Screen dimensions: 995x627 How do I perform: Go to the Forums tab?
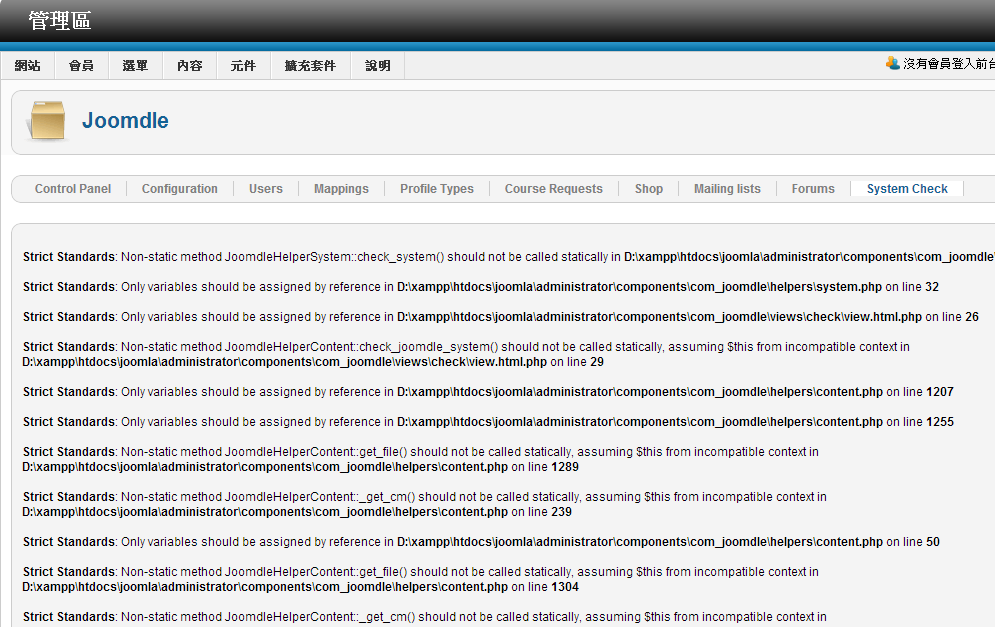click(813, 188)
